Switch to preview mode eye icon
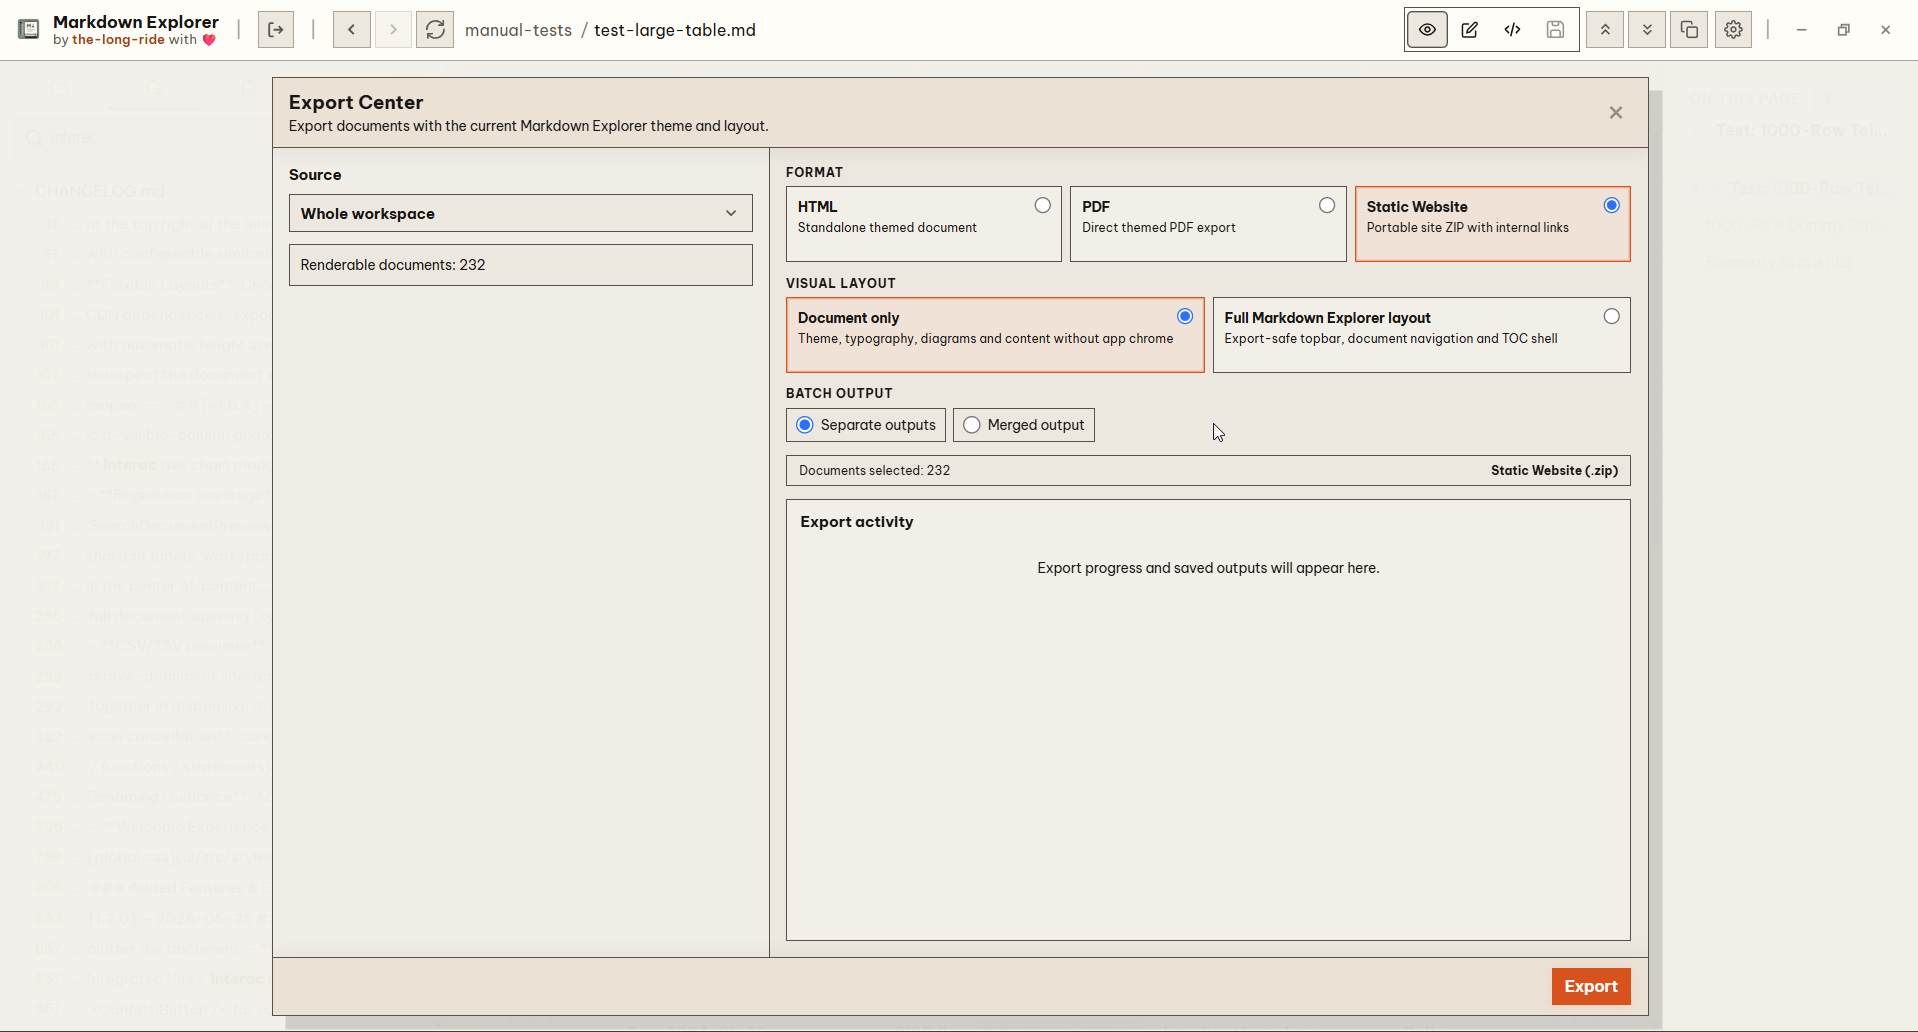 [x=1427, y=30]
